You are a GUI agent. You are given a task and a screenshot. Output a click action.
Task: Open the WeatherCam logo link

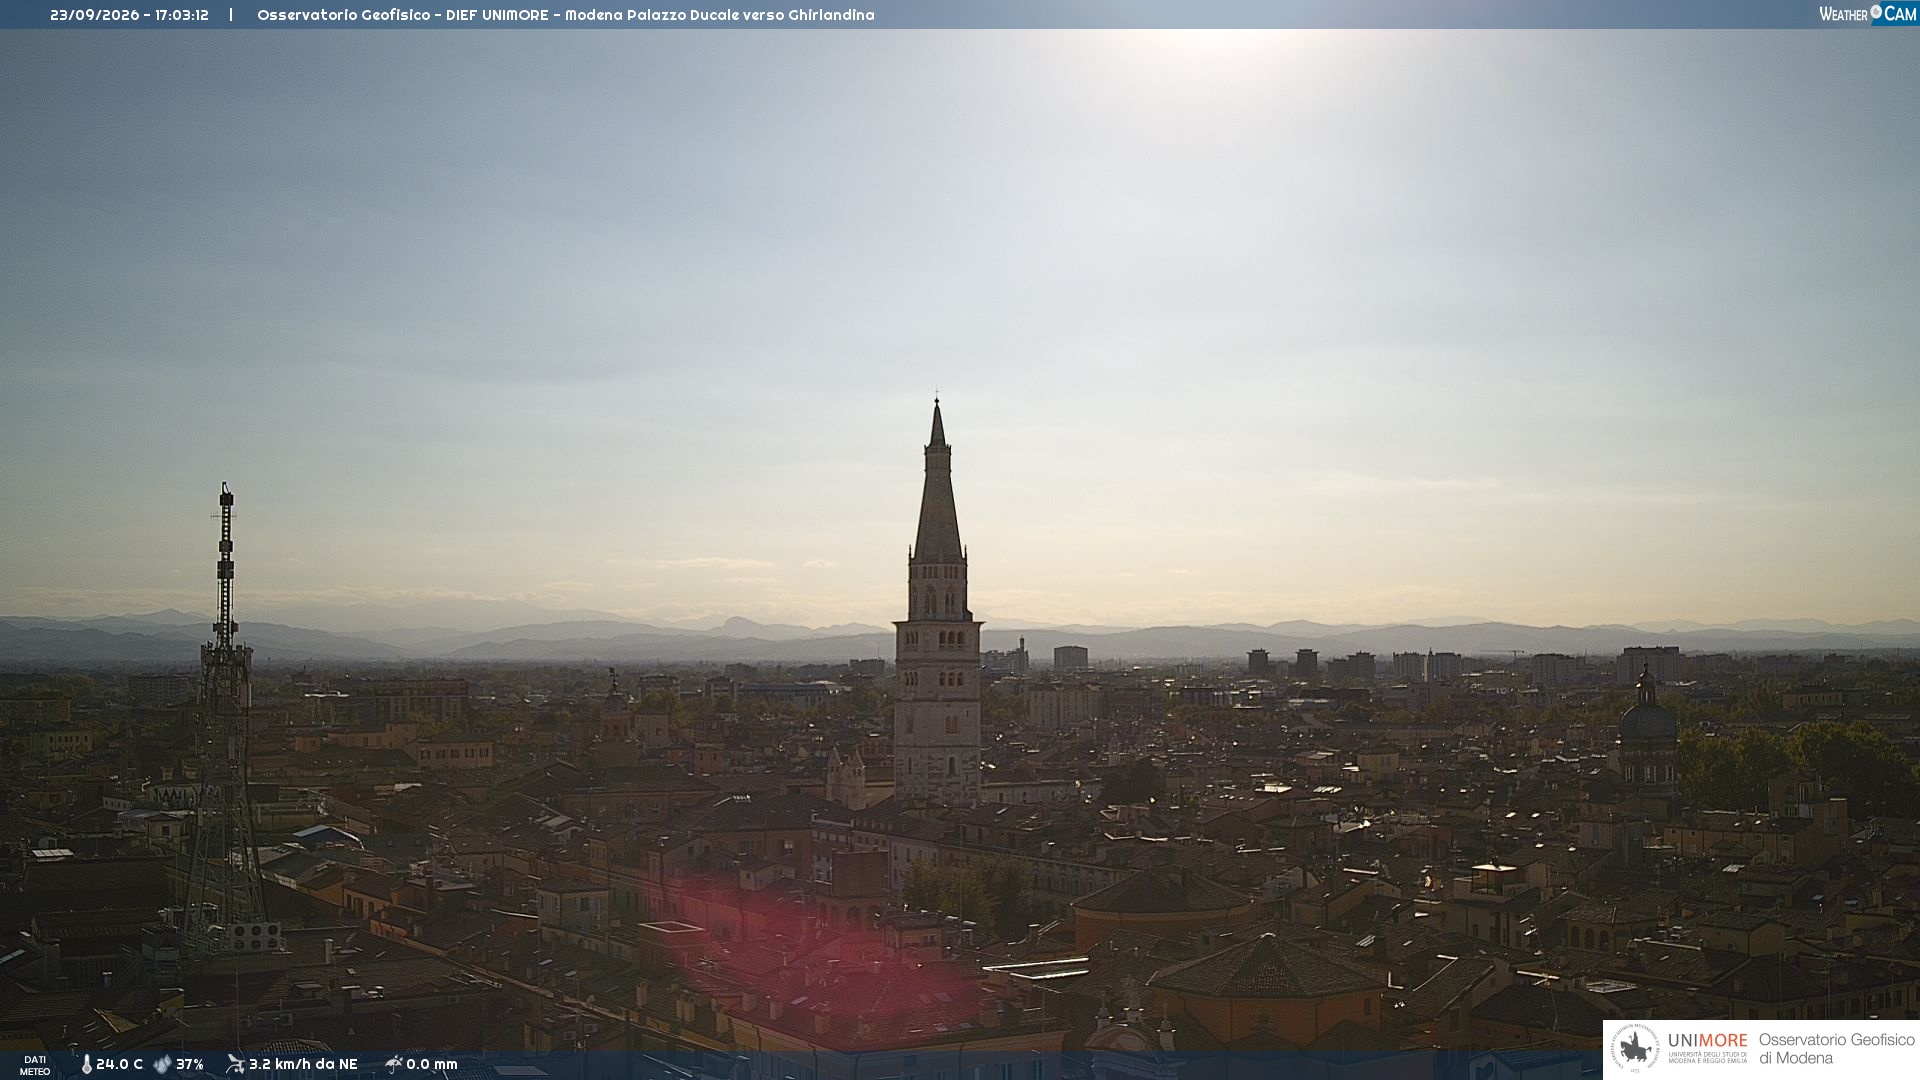1868,13
